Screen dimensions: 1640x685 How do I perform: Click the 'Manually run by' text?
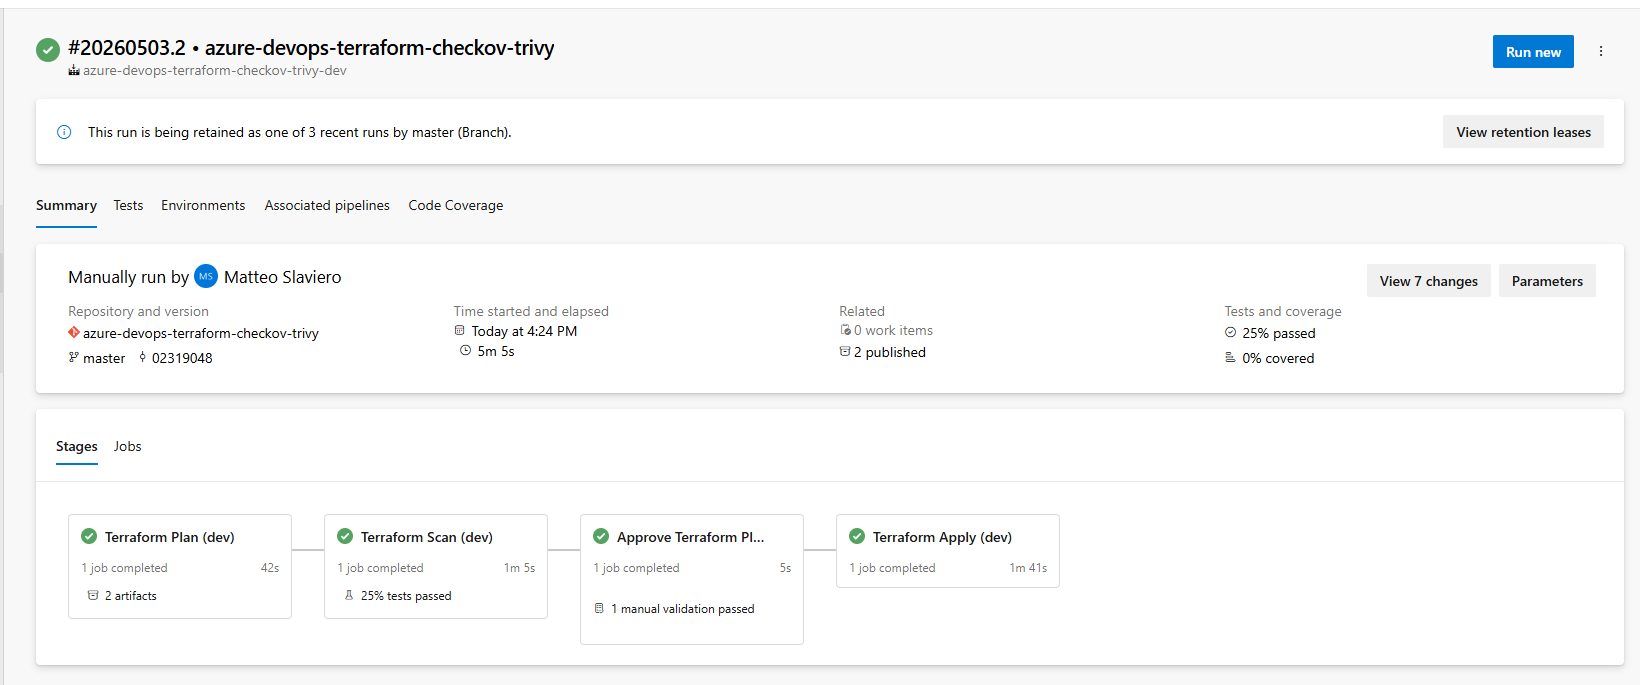(128, 277)
